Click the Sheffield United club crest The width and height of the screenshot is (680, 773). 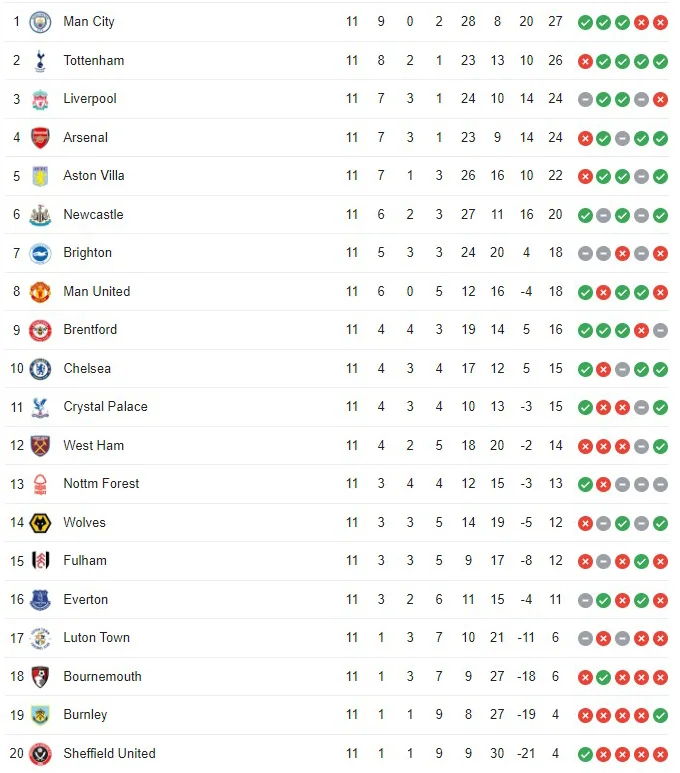tap(40, 754)
